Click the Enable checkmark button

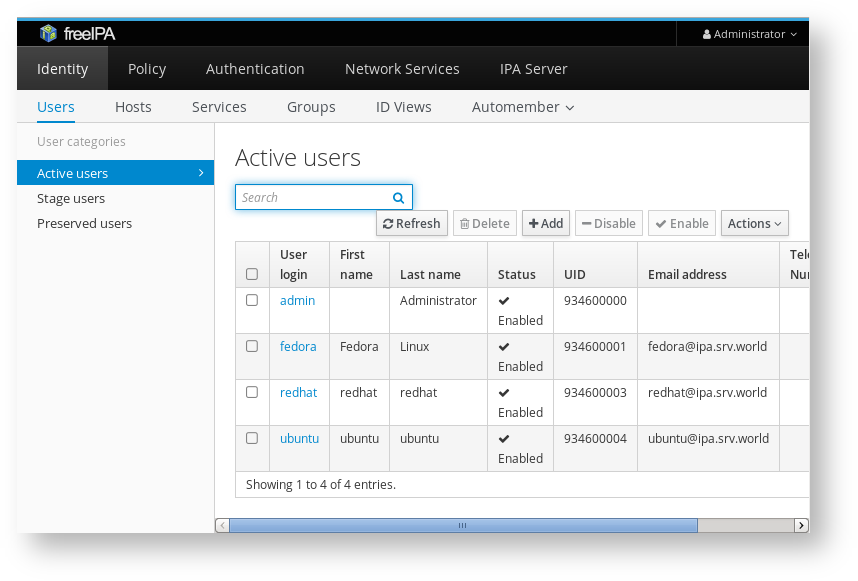click(x=682, y=224)
